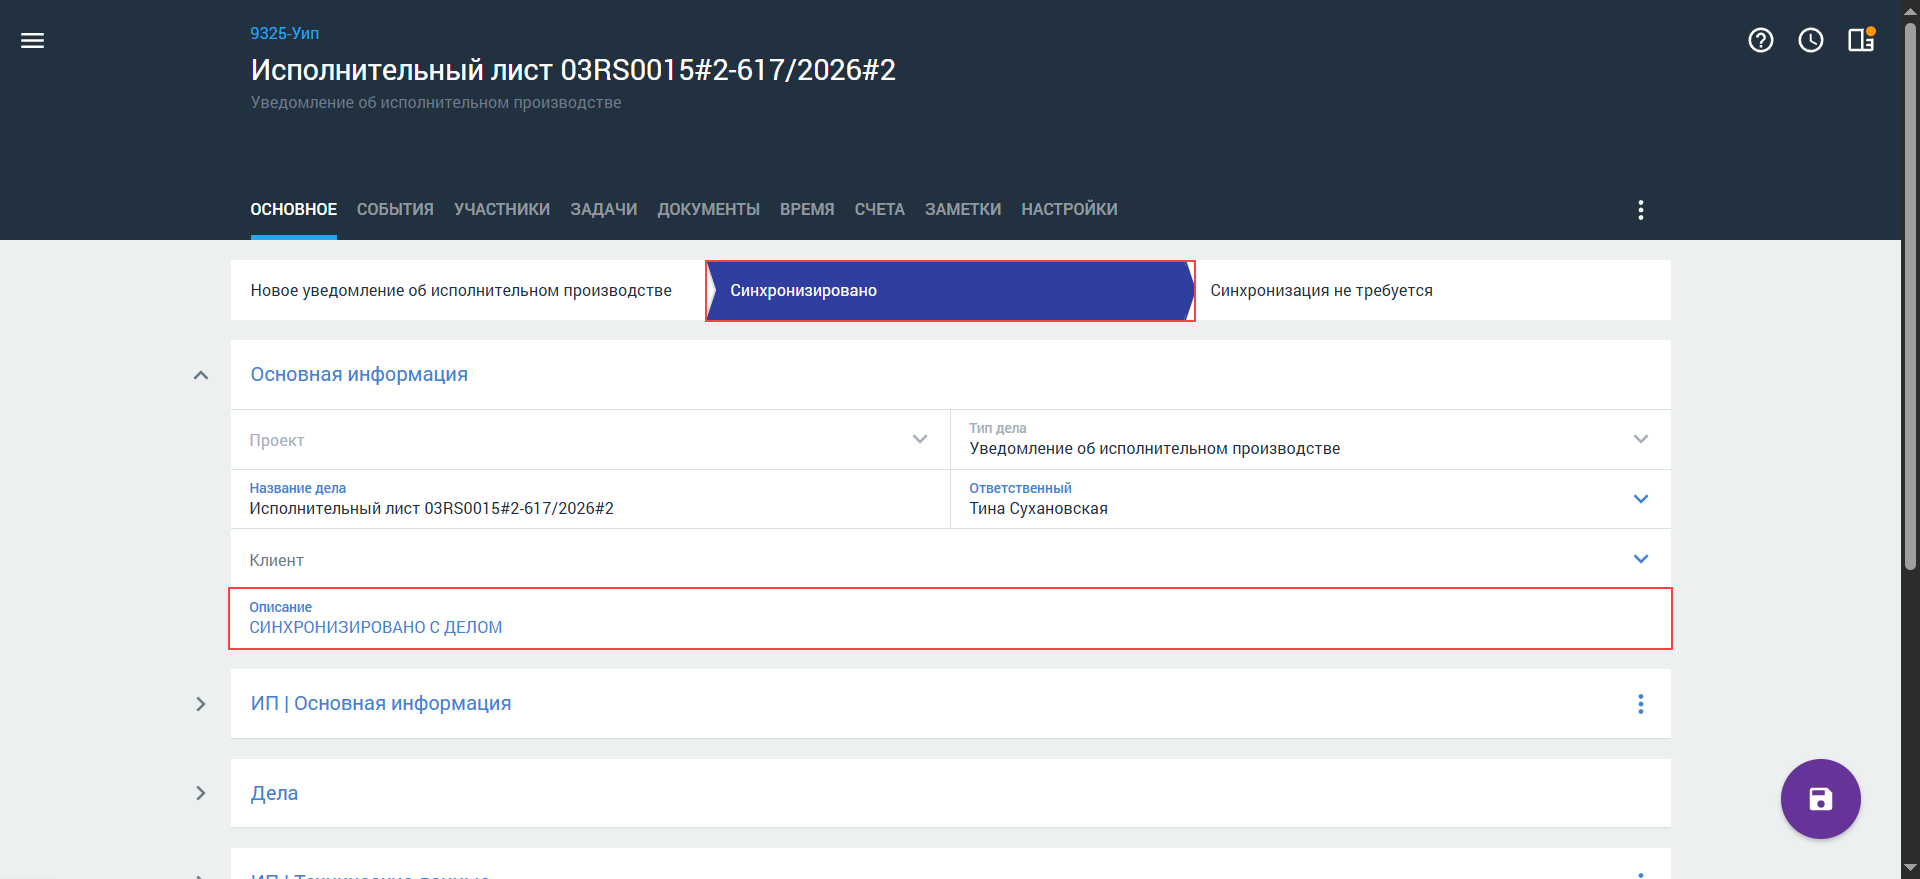Screen dimensions: 1920x879
Task: Switch to the События tab
Action: pos(395,209)
